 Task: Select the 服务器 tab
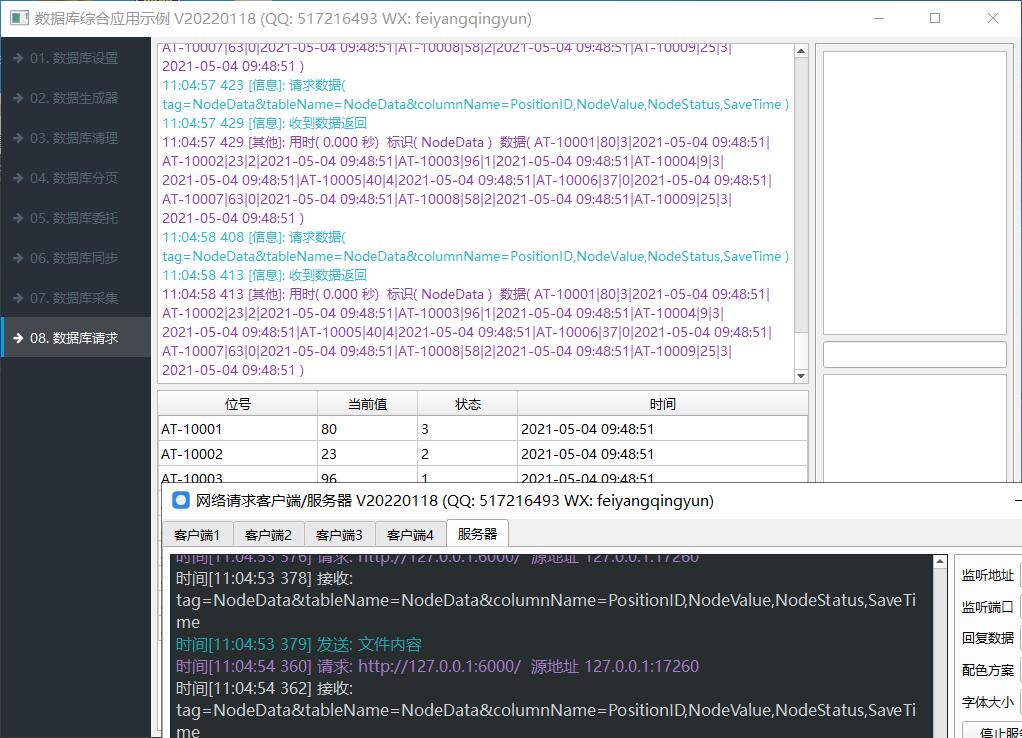tap(477, 533)
